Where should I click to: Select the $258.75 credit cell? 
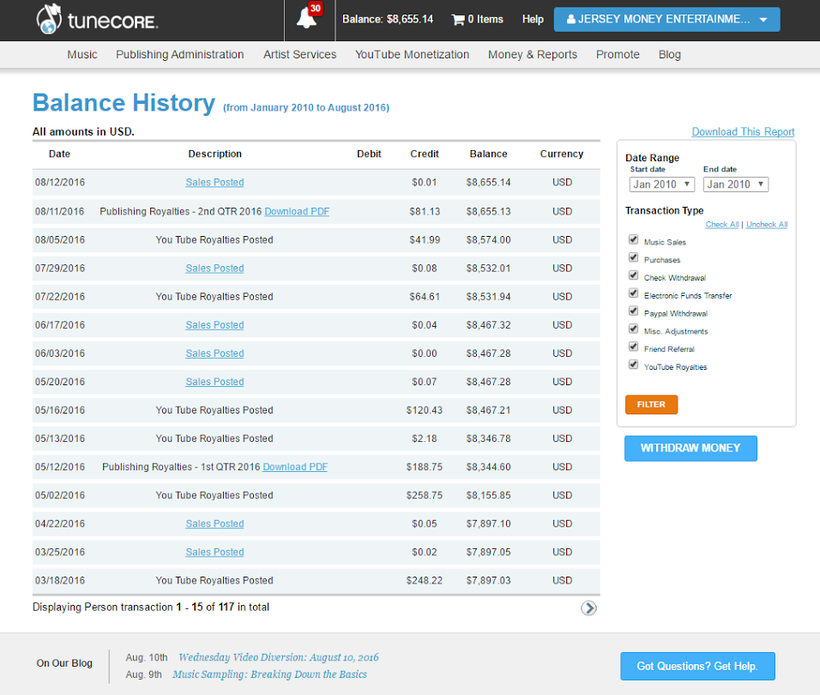coord(424,495)
